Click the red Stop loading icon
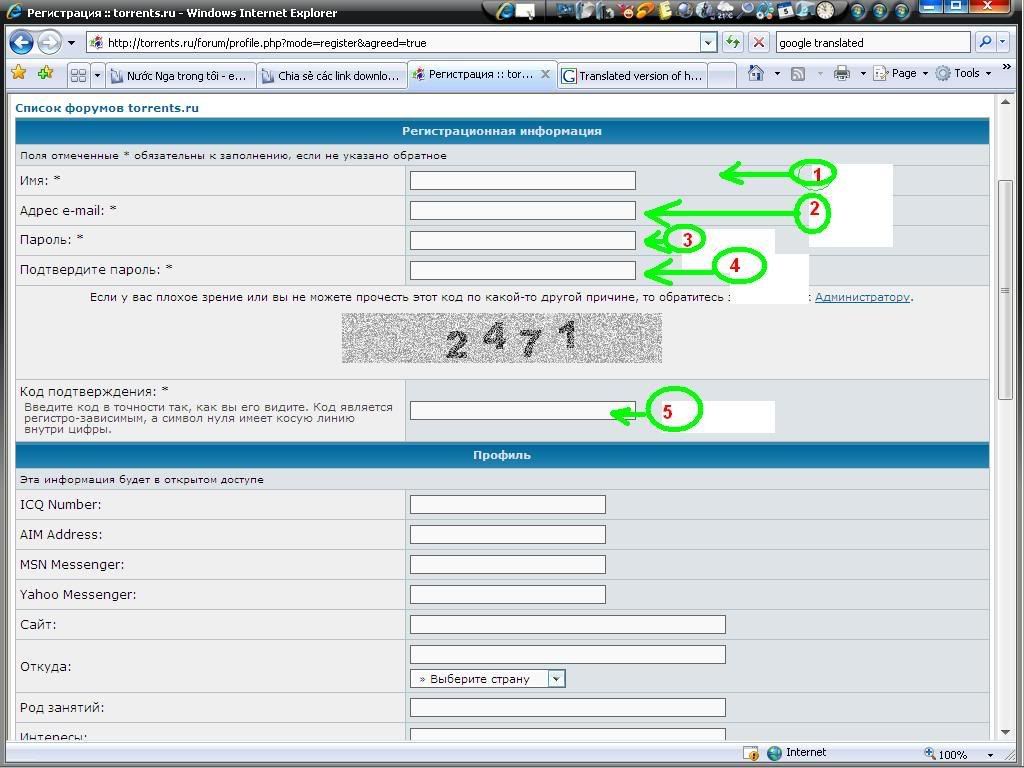Screen dimensions: 1024x768 coord(759,42)
